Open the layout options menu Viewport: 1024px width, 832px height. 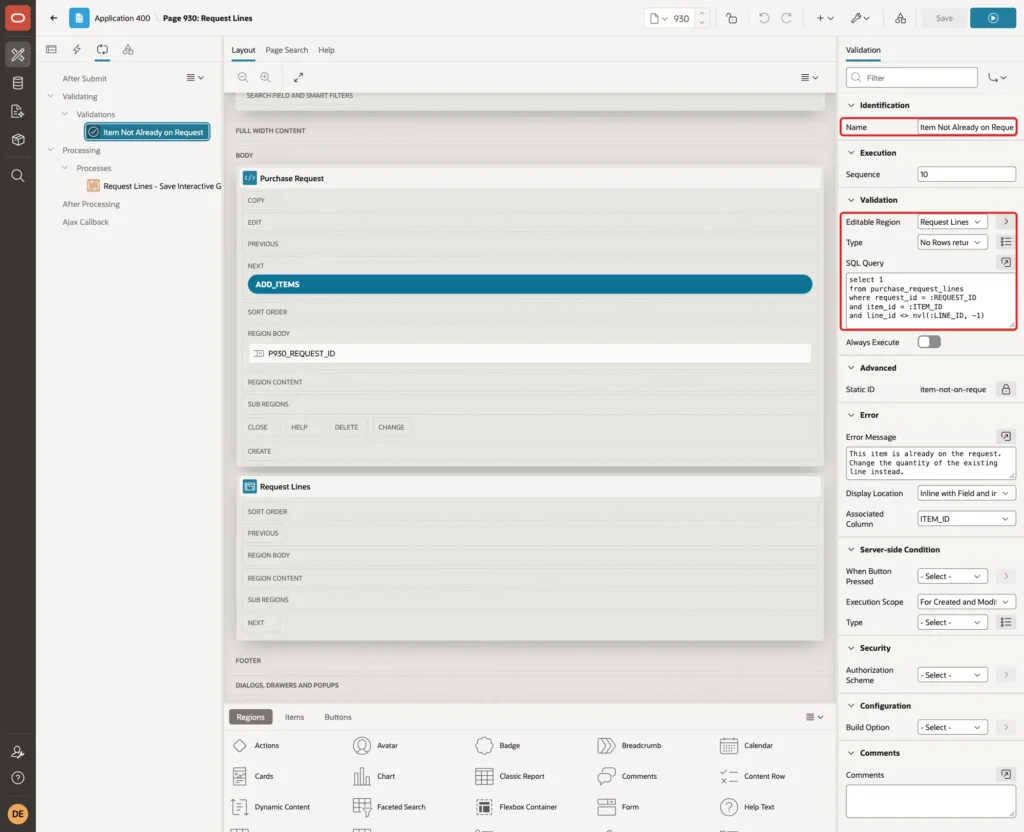click(x=809, y=77)
